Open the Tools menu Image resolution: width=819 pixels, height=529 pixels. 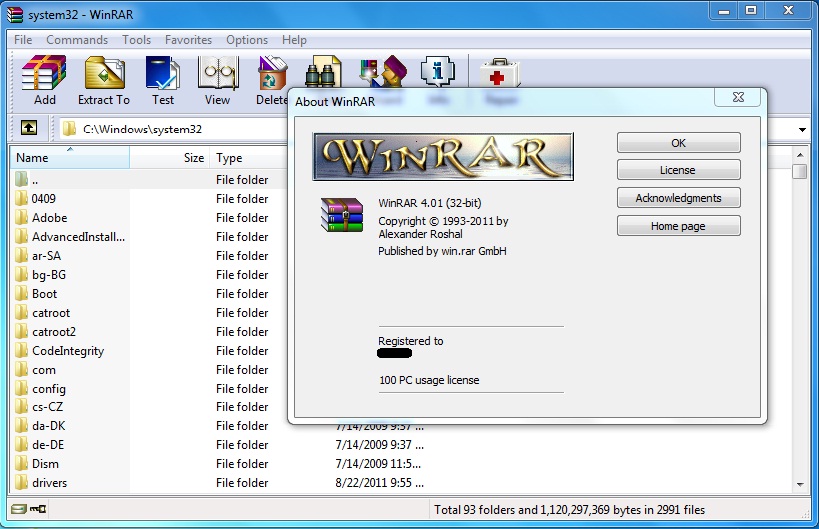[x=136, y=40]
